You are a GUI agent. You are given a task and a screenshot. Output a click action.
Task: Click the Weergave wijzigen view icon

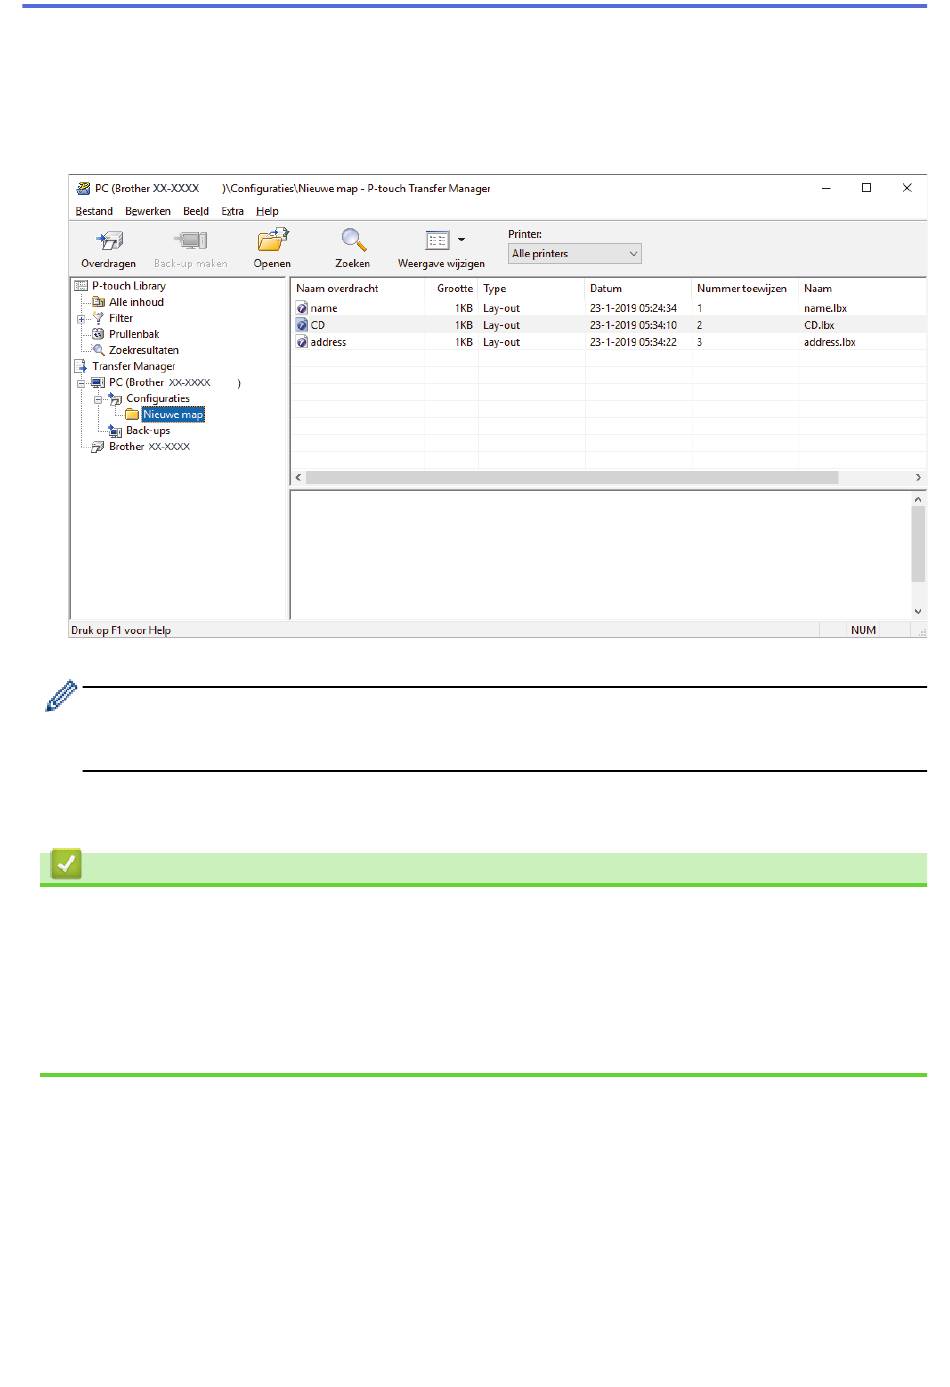tap(437, 240)
